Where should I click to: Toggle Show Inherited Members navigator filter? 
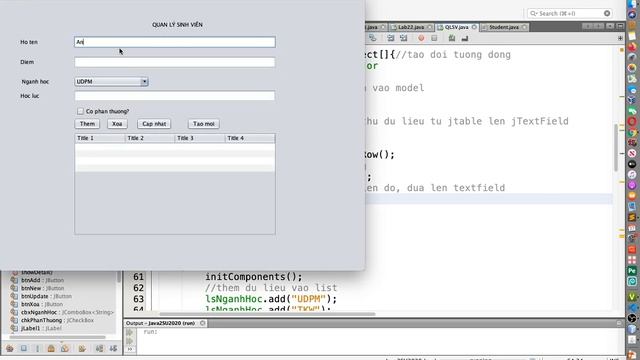click(x=10, y=349)
